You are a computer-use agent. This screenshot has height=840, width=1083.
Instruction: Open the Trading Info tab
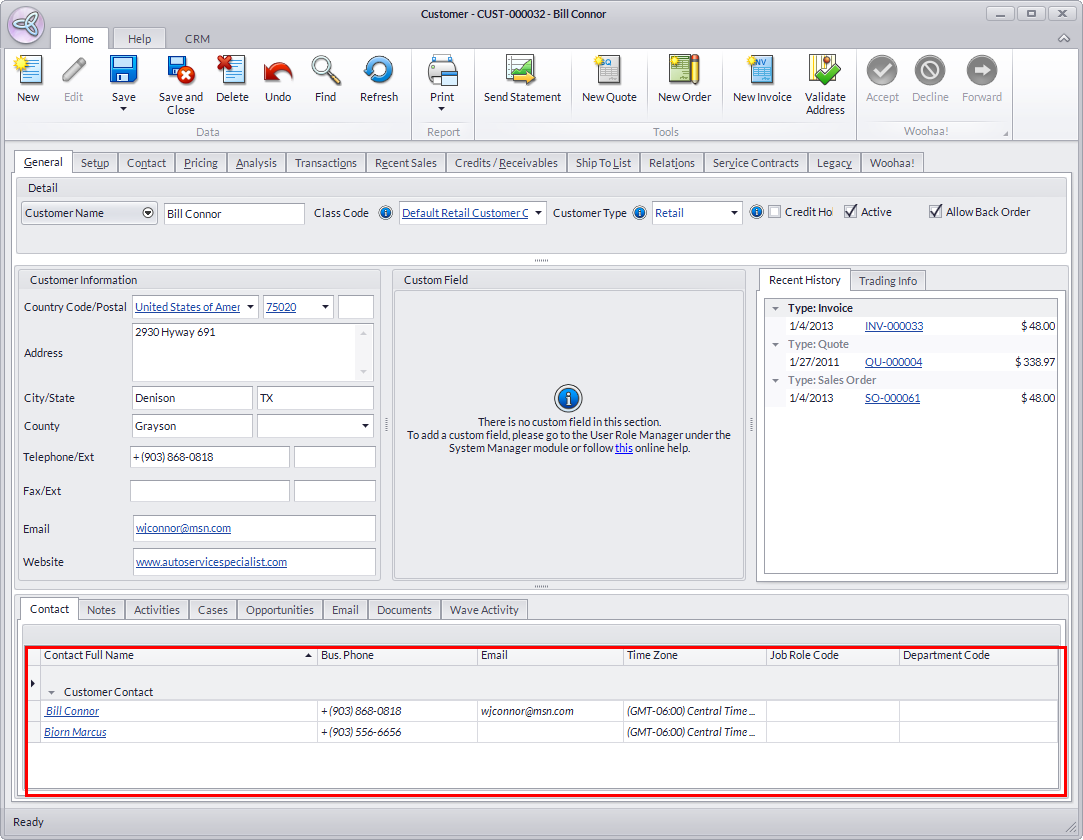888,281
